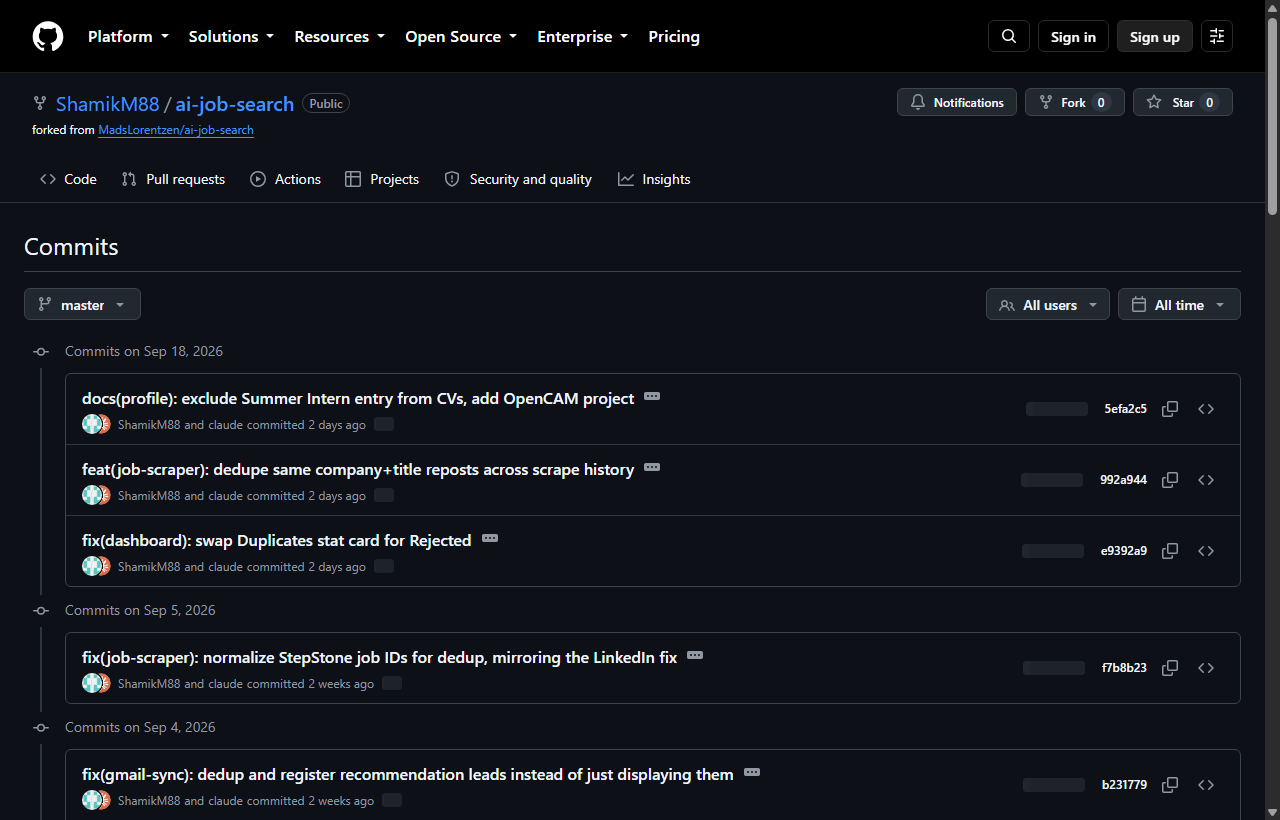Browse repository at commit b231779
This screenshot has height=820, width=1280.
[x=1206, y=785]
